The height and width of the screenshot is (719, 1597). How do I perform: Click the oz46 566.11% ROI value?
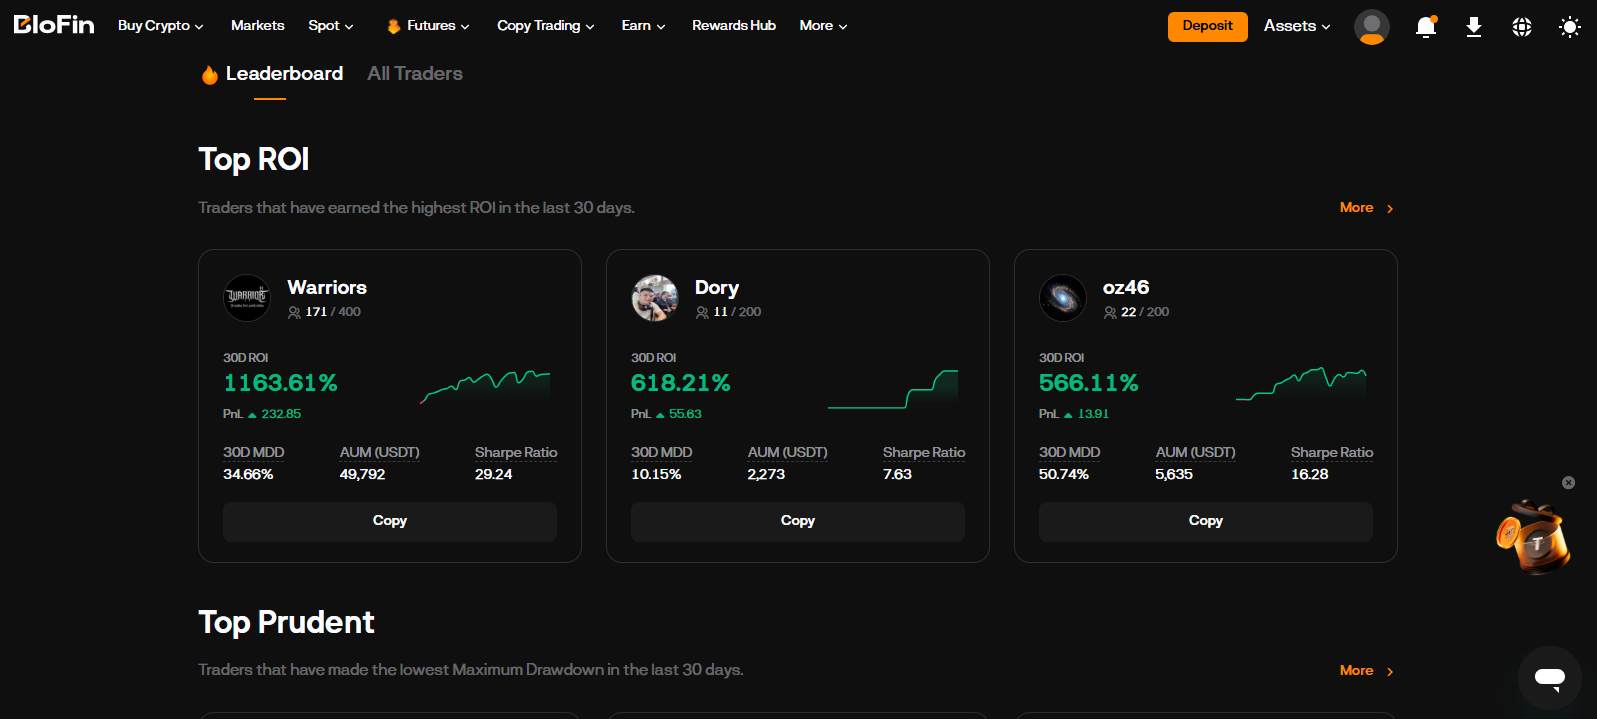click(1088, 383)
